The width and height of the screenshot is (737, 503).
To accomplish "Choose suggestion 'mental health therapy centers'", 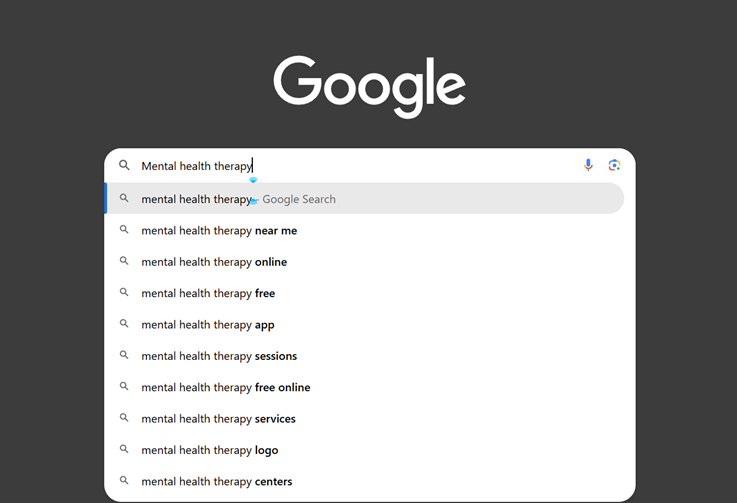I will click(x=365, y=481).
